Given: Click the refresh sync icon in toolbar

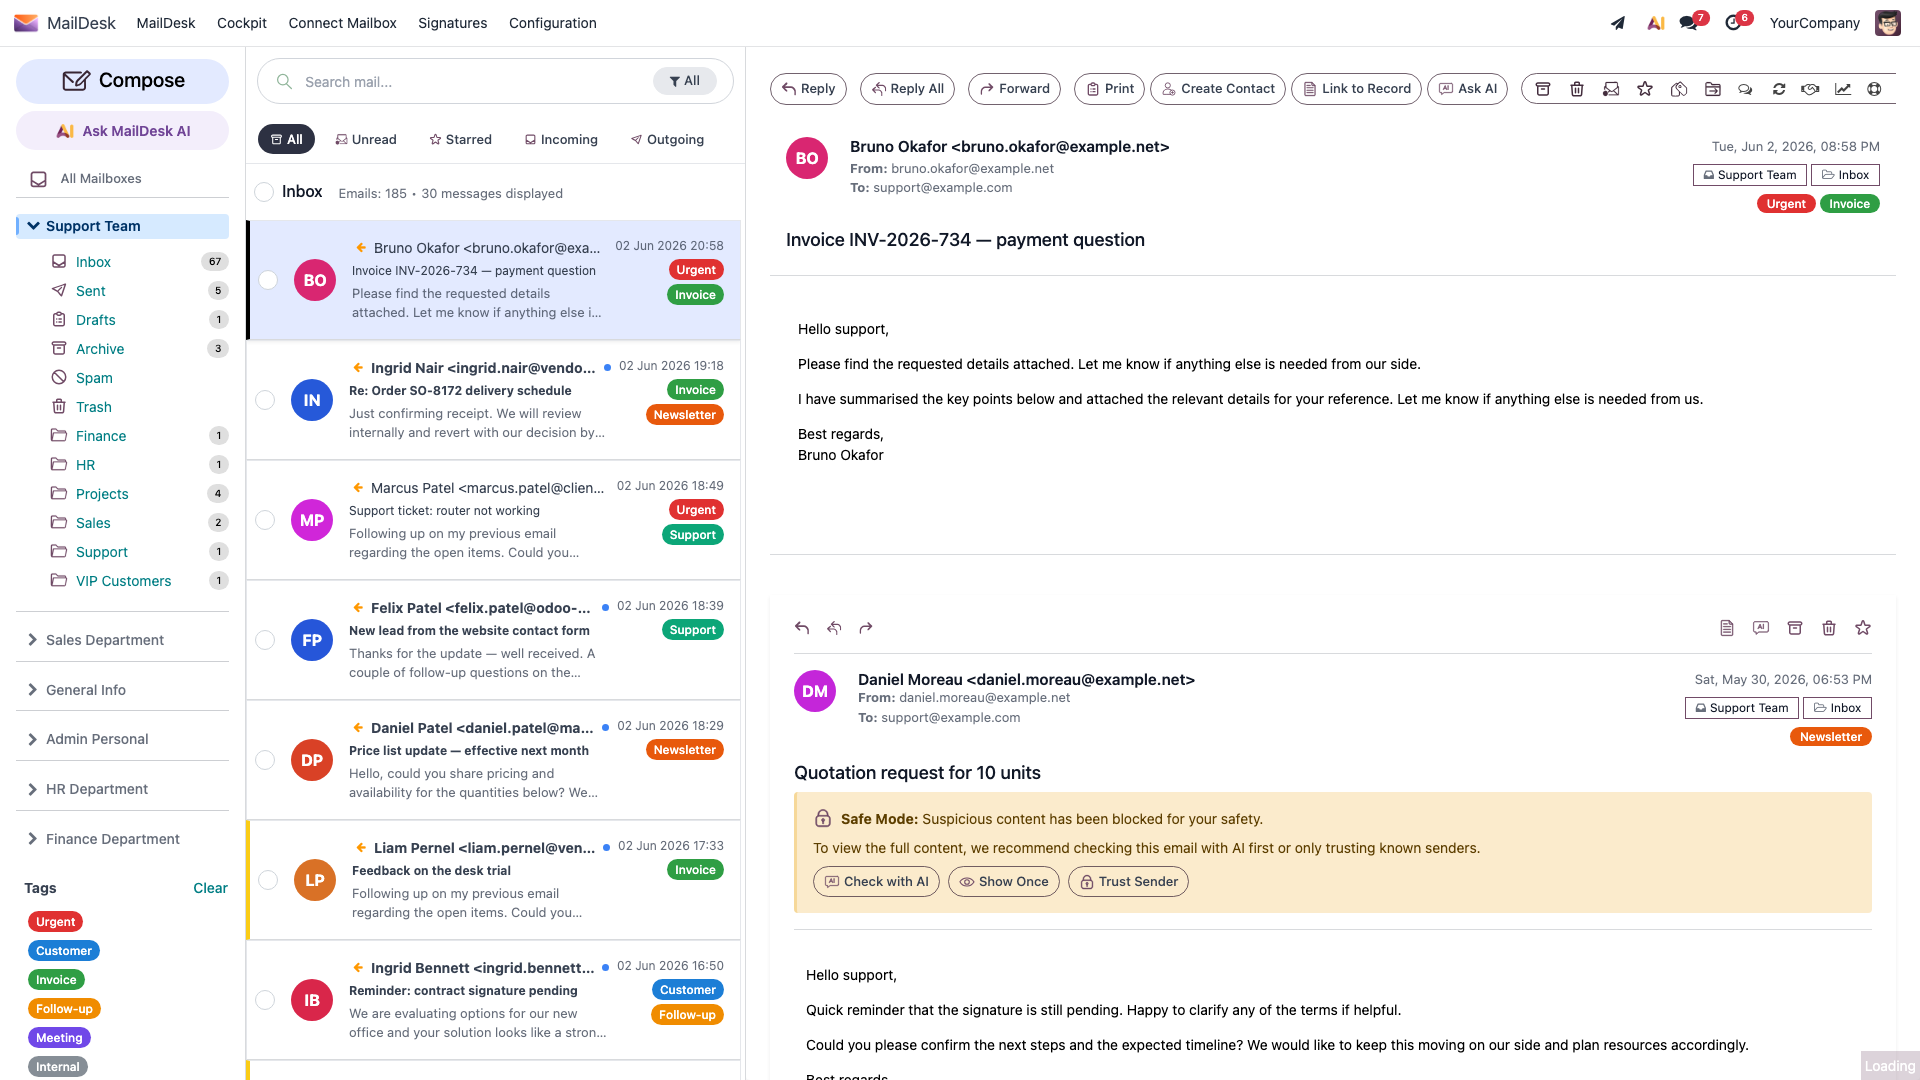Looking at the screenshot, I should click(x=1779, y=89).
